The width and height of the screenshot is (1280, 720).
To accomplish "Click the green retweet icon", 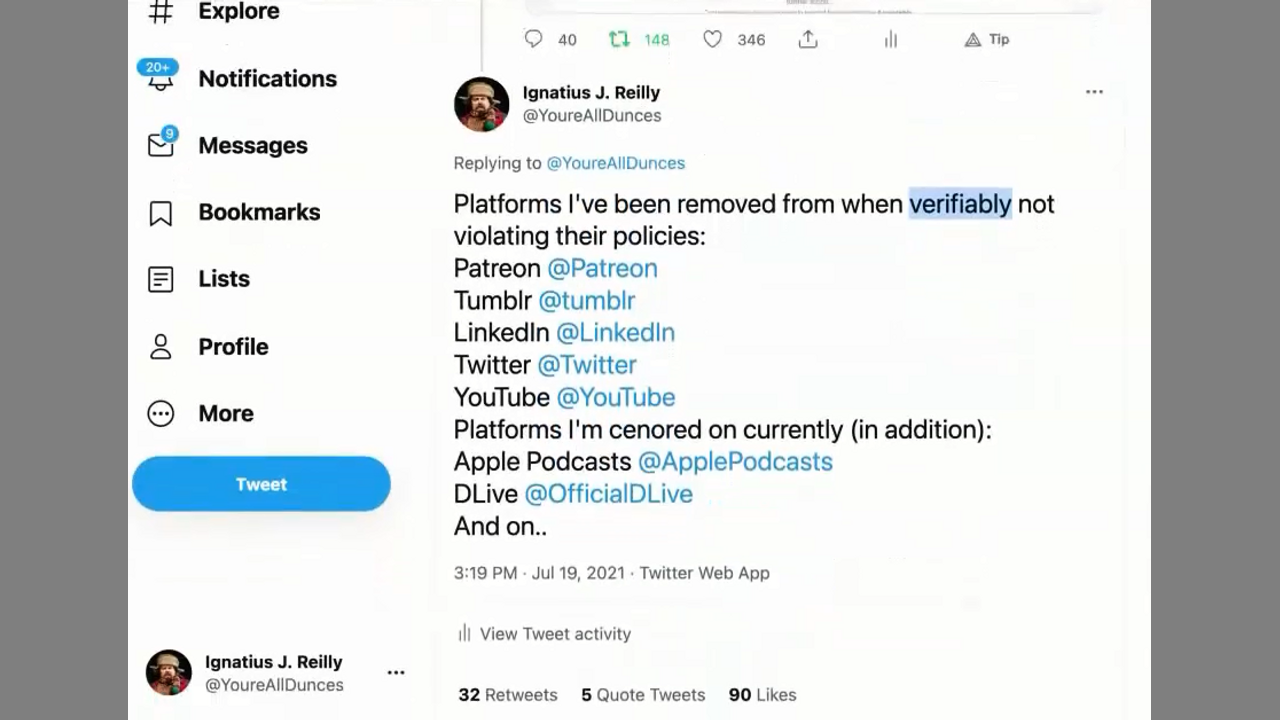I will 619,39.
